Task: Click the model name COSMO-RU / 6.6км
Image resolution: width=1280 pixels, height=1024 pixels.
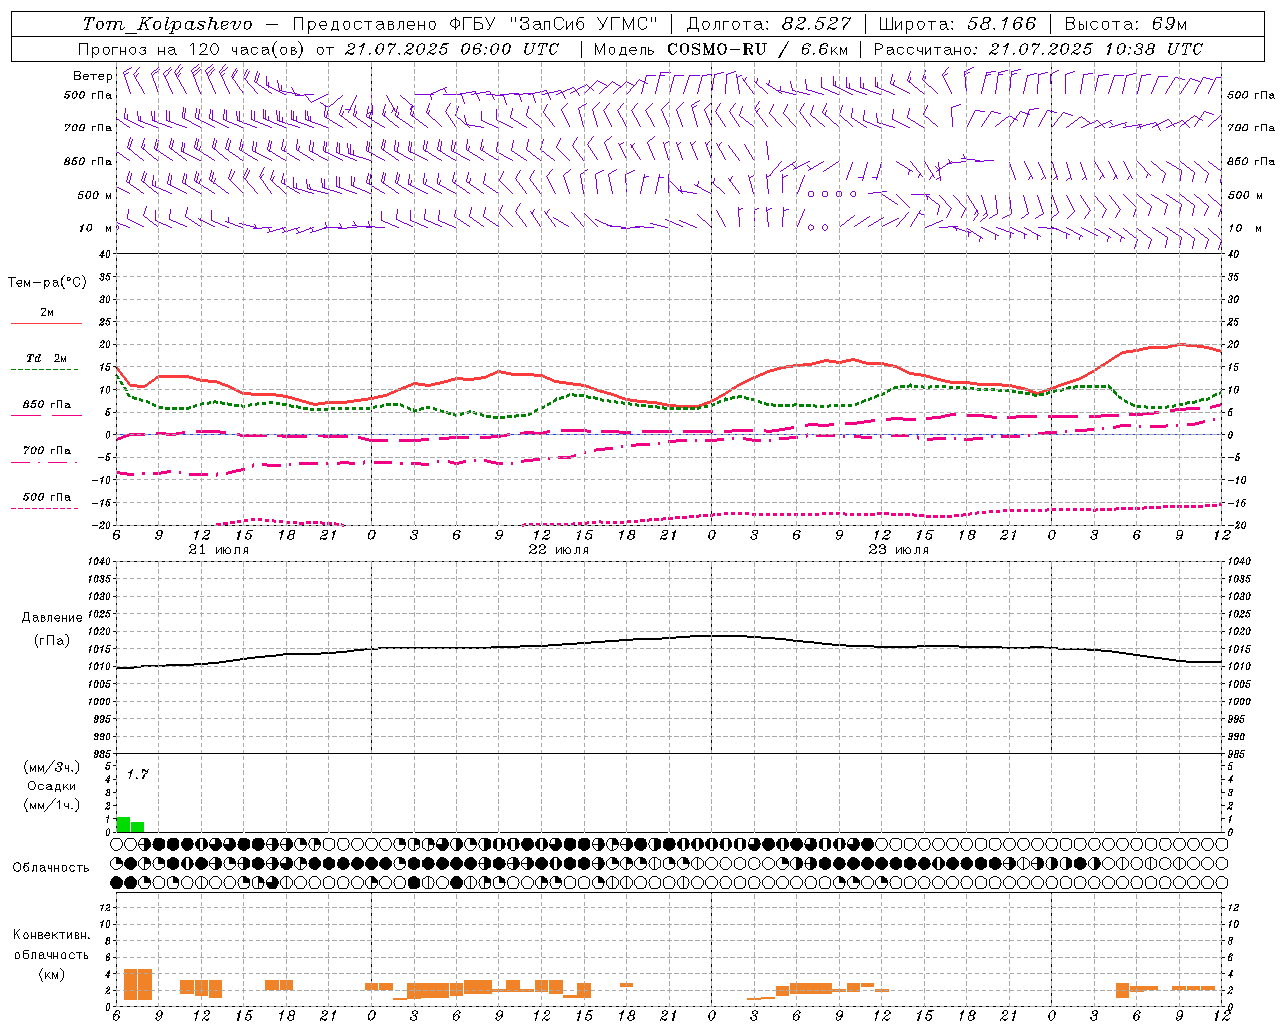Action: (758, 49)
